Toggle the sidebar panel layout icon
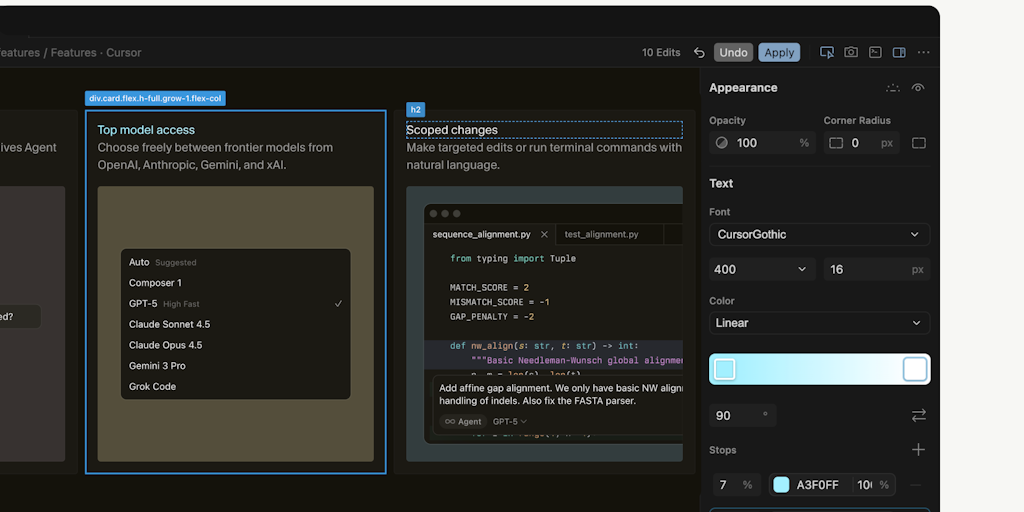This screenshot has height=512, width=1024. pyautogui.click(x=899, y=53)
